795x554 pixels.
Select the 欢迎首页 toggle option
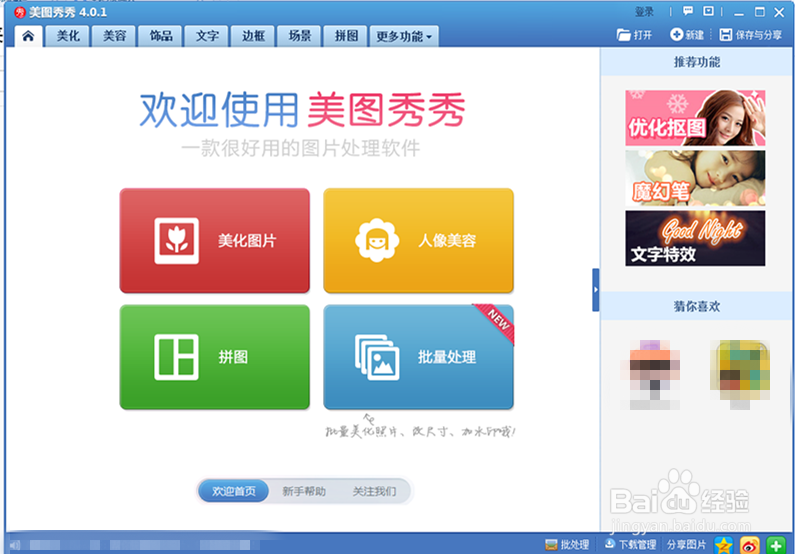233,491
